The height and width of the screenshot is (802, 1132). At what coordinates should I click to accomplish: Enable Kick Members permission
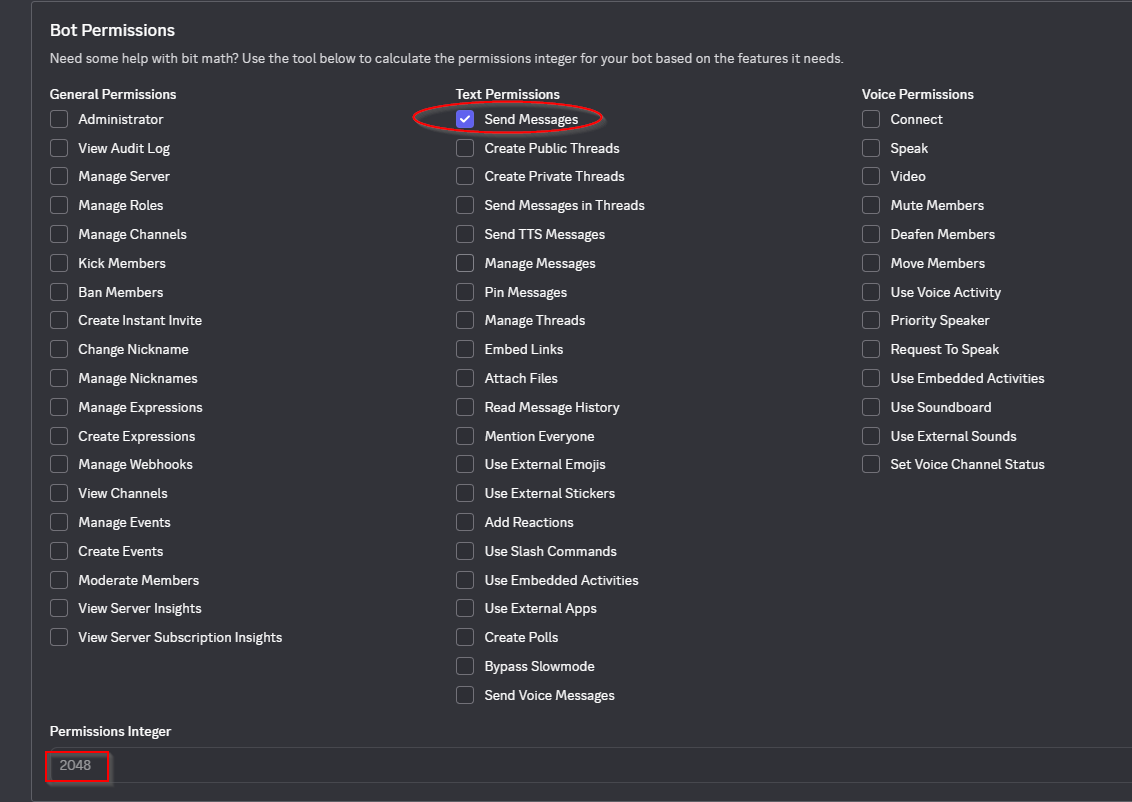pyautogui.click(x=59, y=263)
